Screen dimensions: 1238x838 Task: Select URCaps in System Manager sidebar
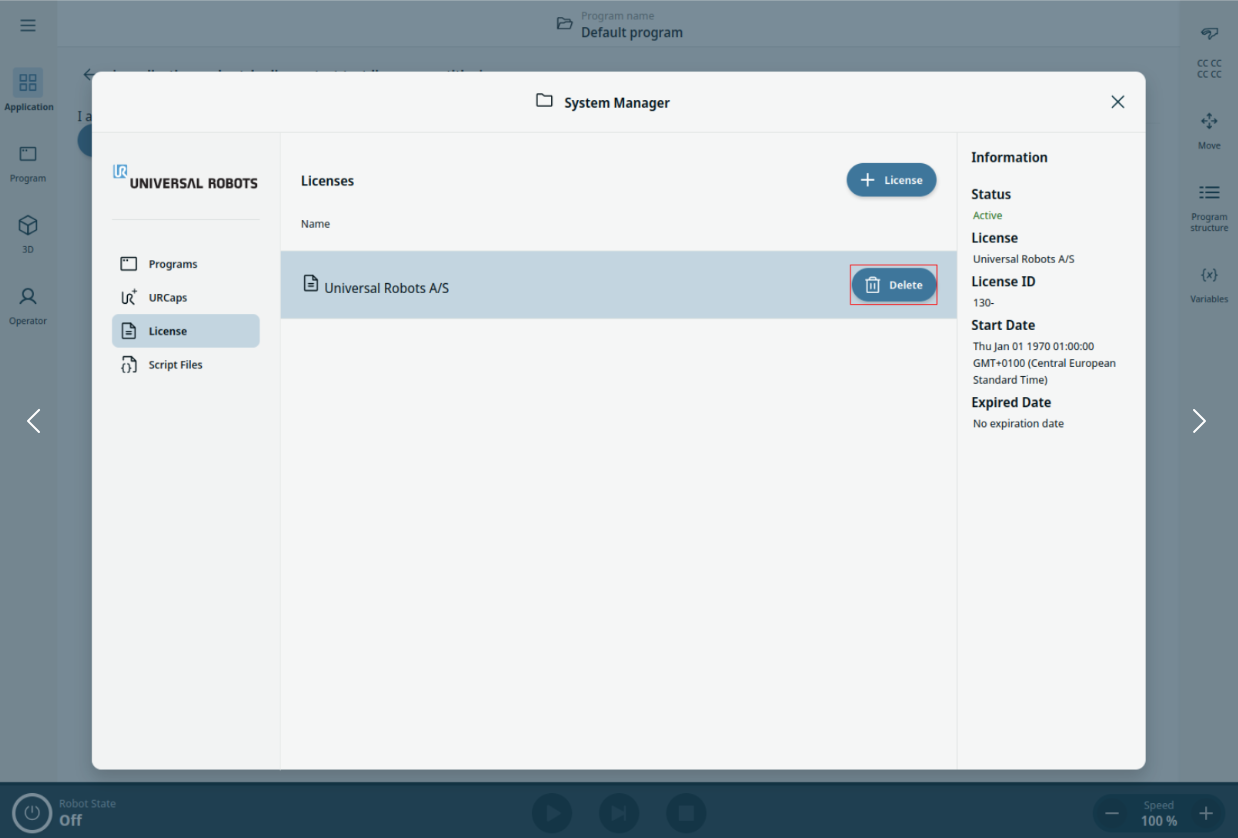coord(167,298)
